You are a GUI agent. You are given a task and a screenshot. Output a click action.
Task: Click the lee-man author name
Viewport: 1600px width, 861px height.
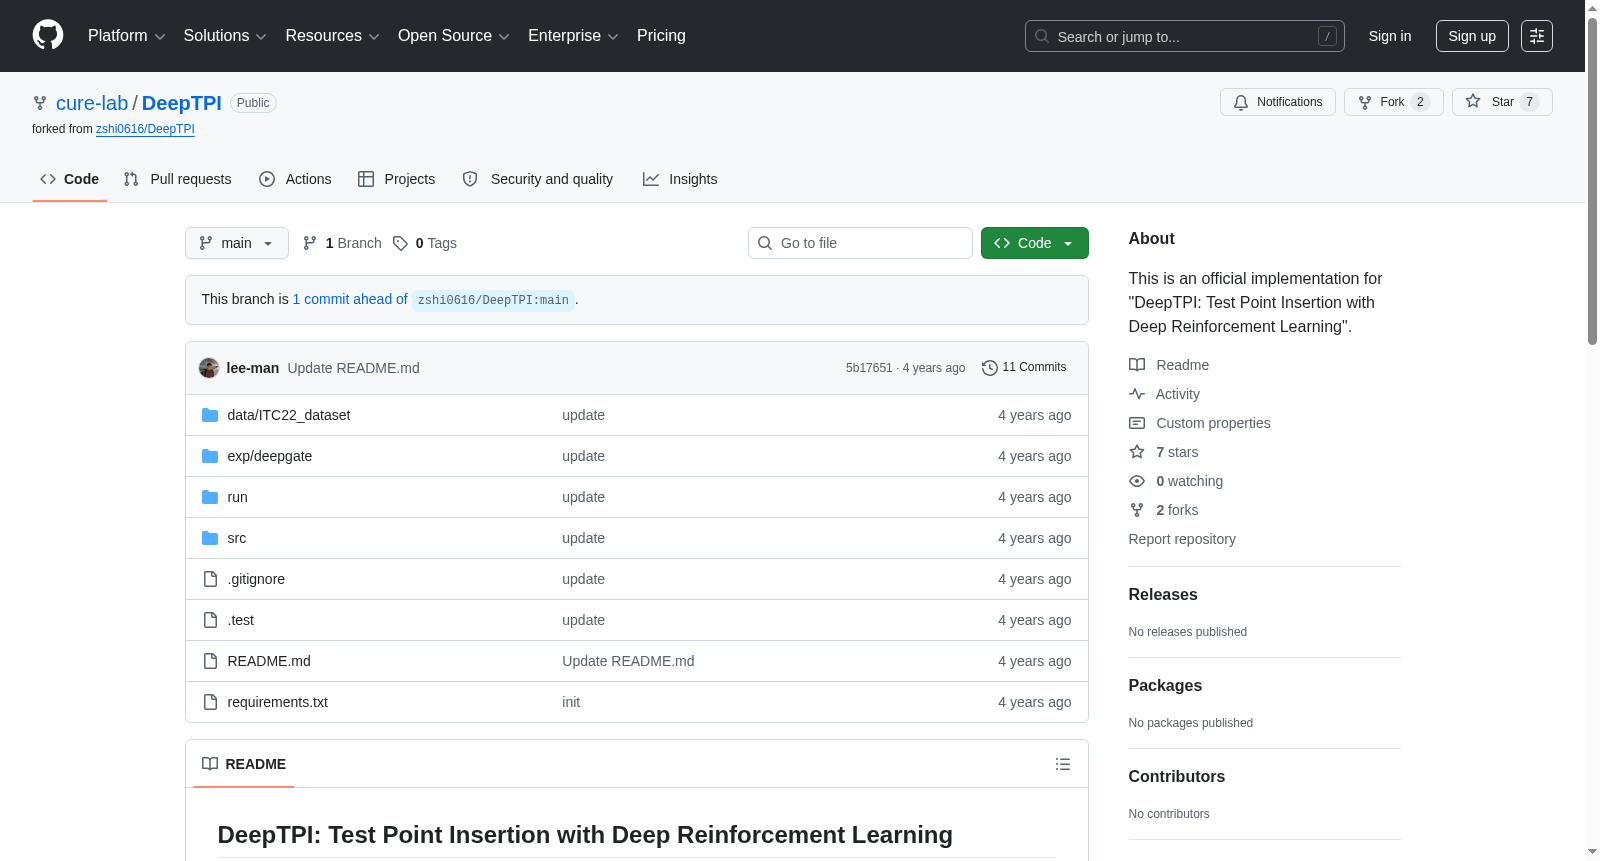click(253, 368)
